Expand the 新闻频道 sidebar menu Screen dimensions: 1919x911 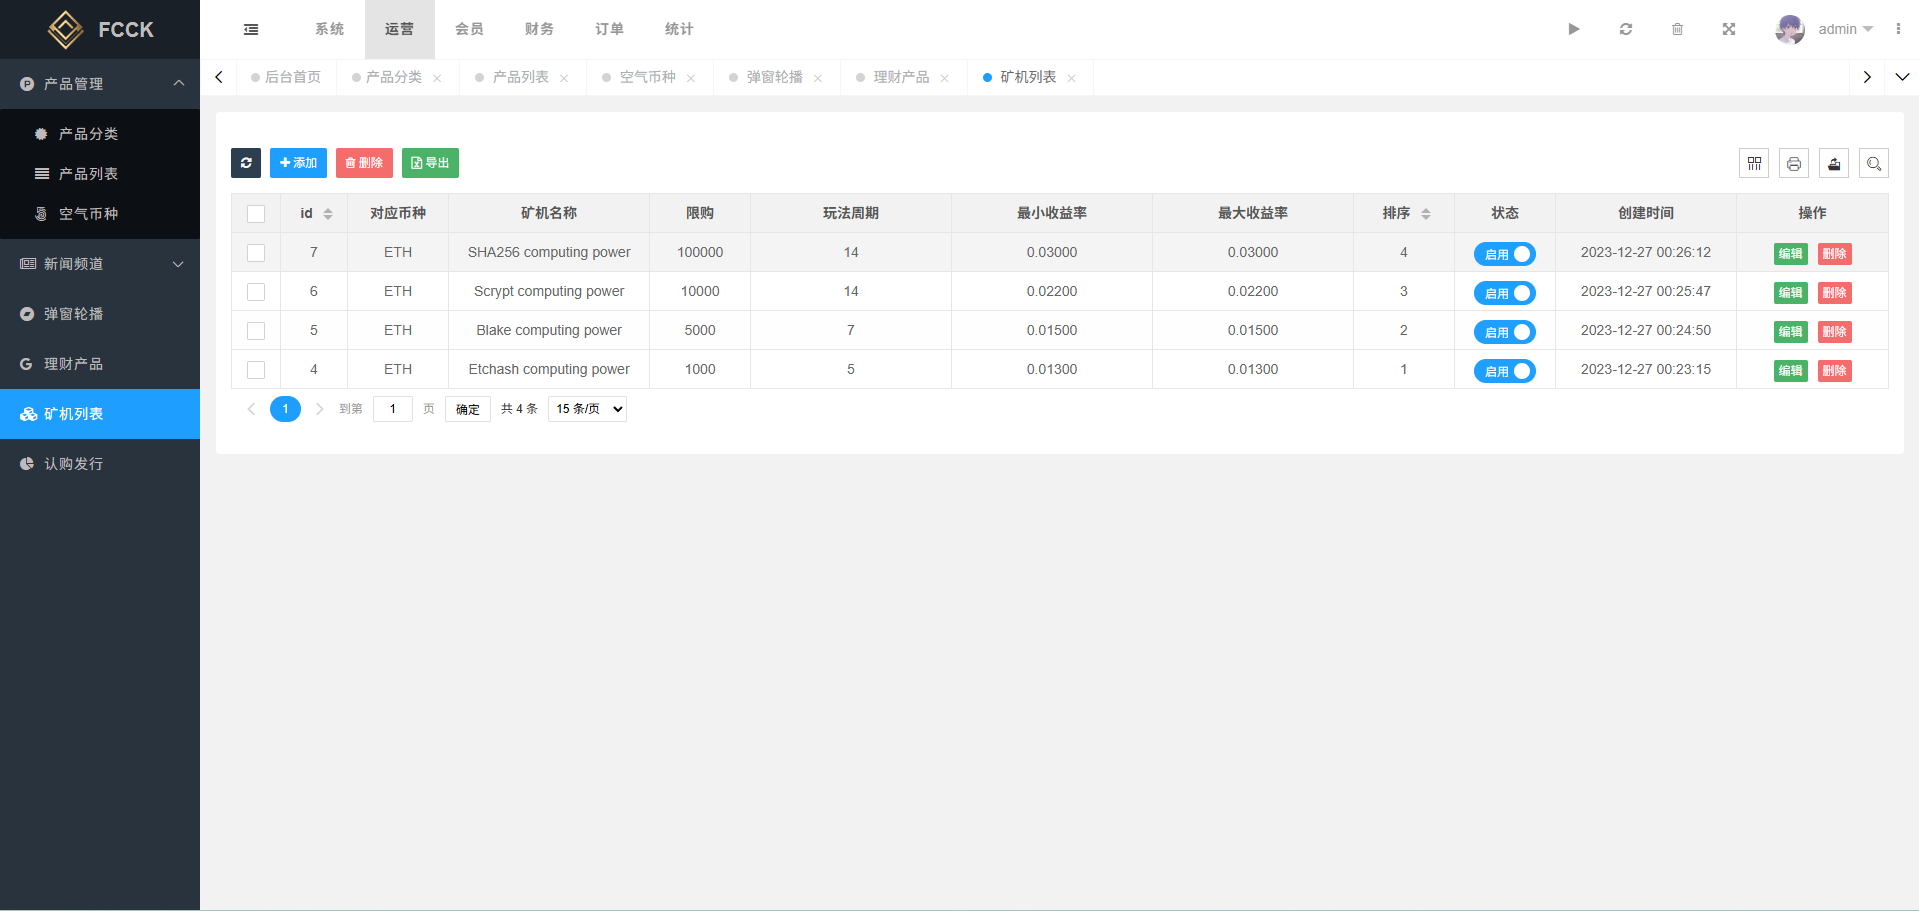[100, 264]
